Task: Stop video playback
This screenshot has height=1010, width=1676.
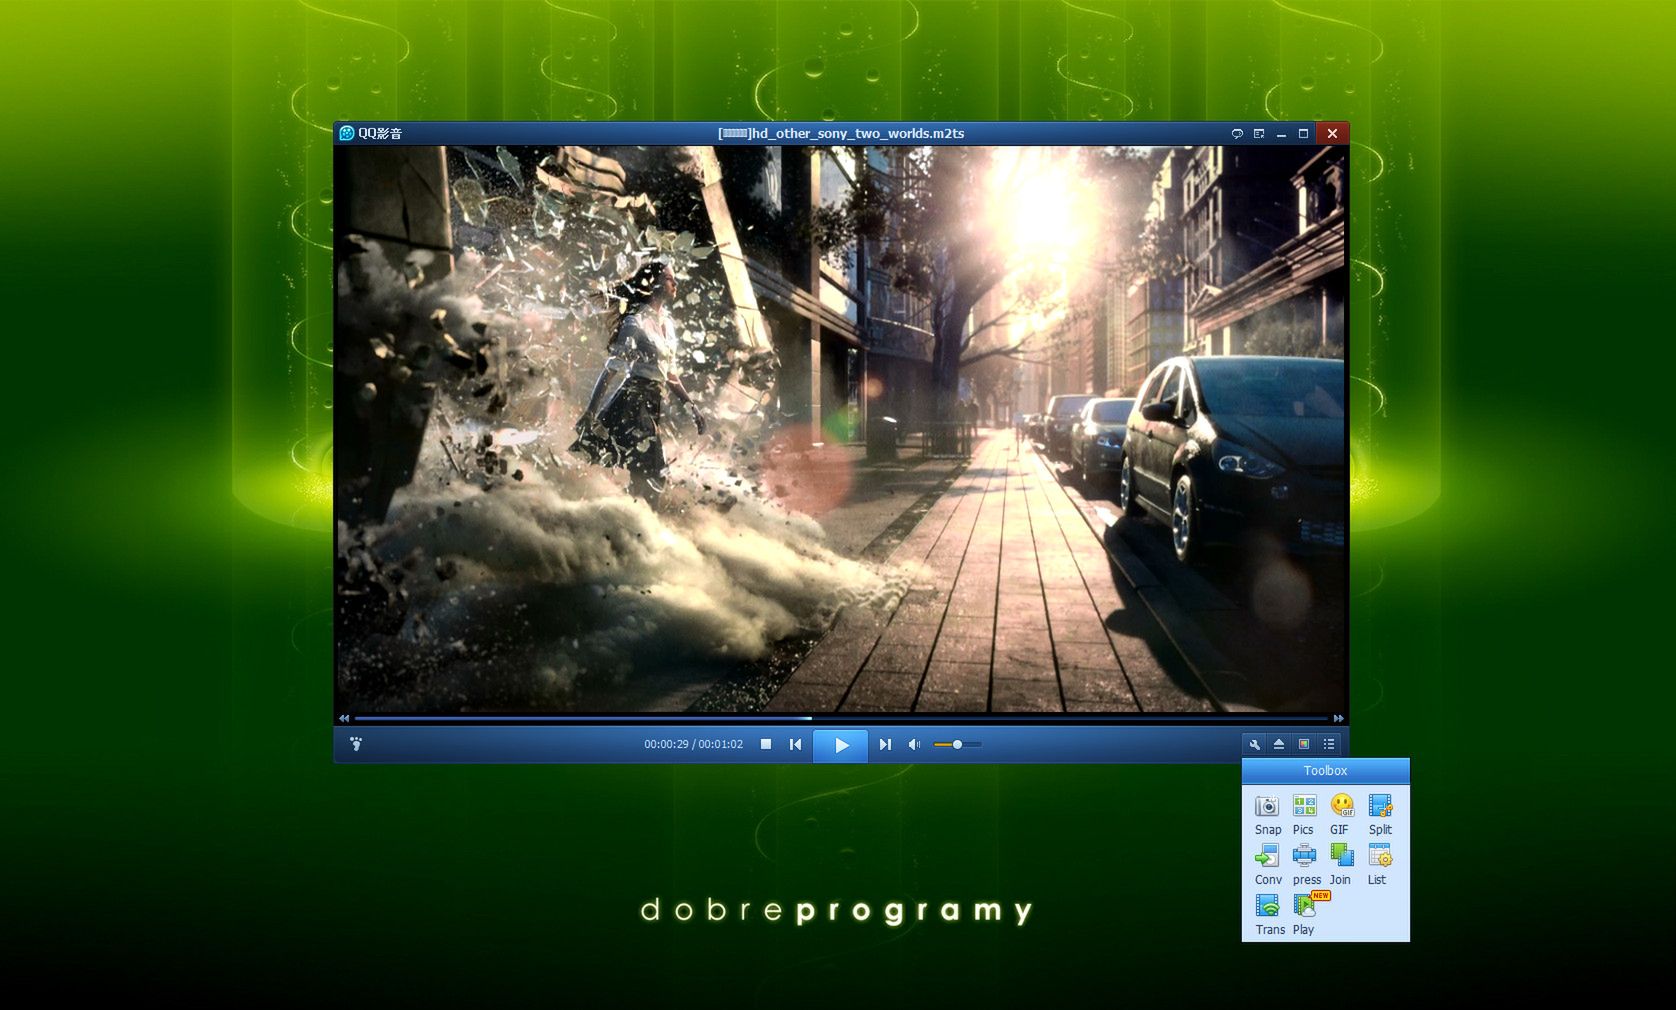Action: click(766, 744)
